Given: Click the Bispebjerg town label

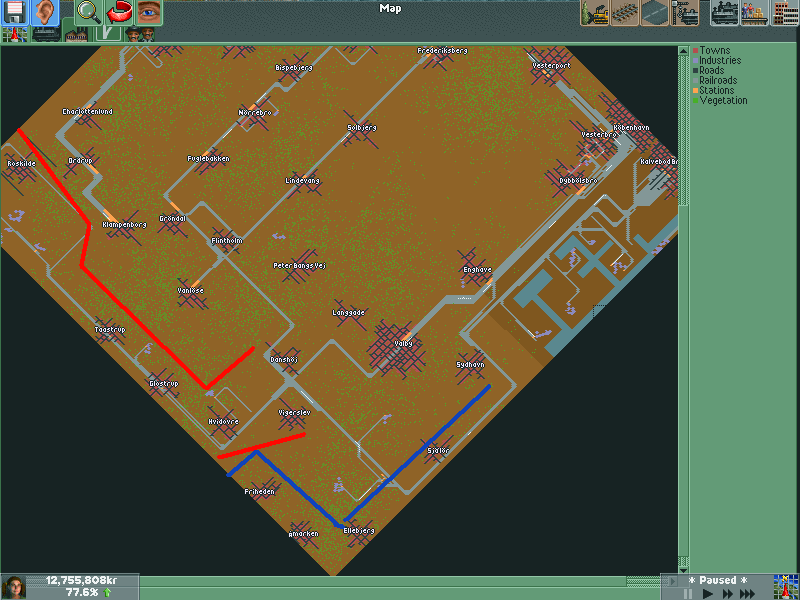Looking at the screenshot, I should (x=294, y=68).
